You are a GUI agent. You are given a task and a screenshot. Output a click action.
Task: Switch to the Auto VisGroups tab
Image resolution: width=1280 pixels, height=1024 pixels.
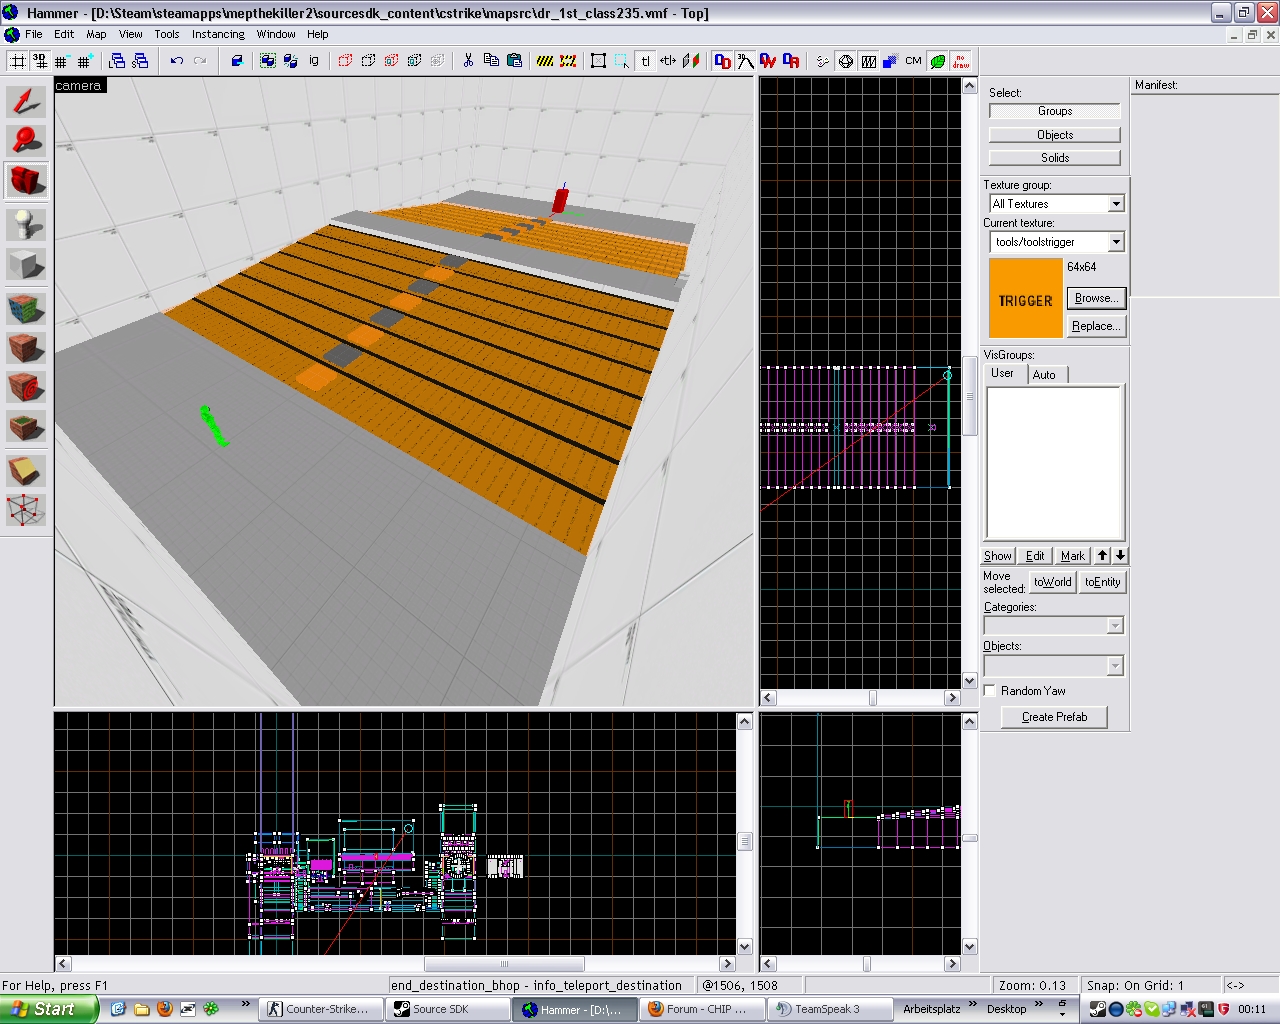(x=1044, y=374)
